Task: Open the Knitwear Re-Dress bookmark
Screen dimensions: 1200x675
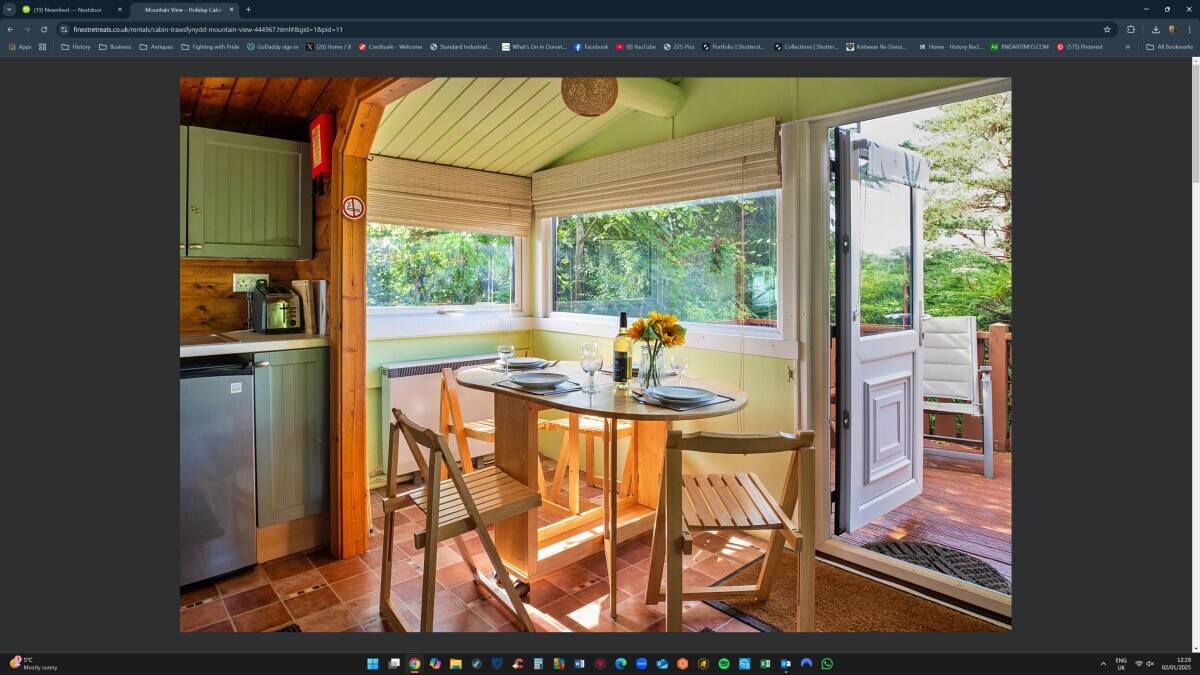Action: click(877, 46)
